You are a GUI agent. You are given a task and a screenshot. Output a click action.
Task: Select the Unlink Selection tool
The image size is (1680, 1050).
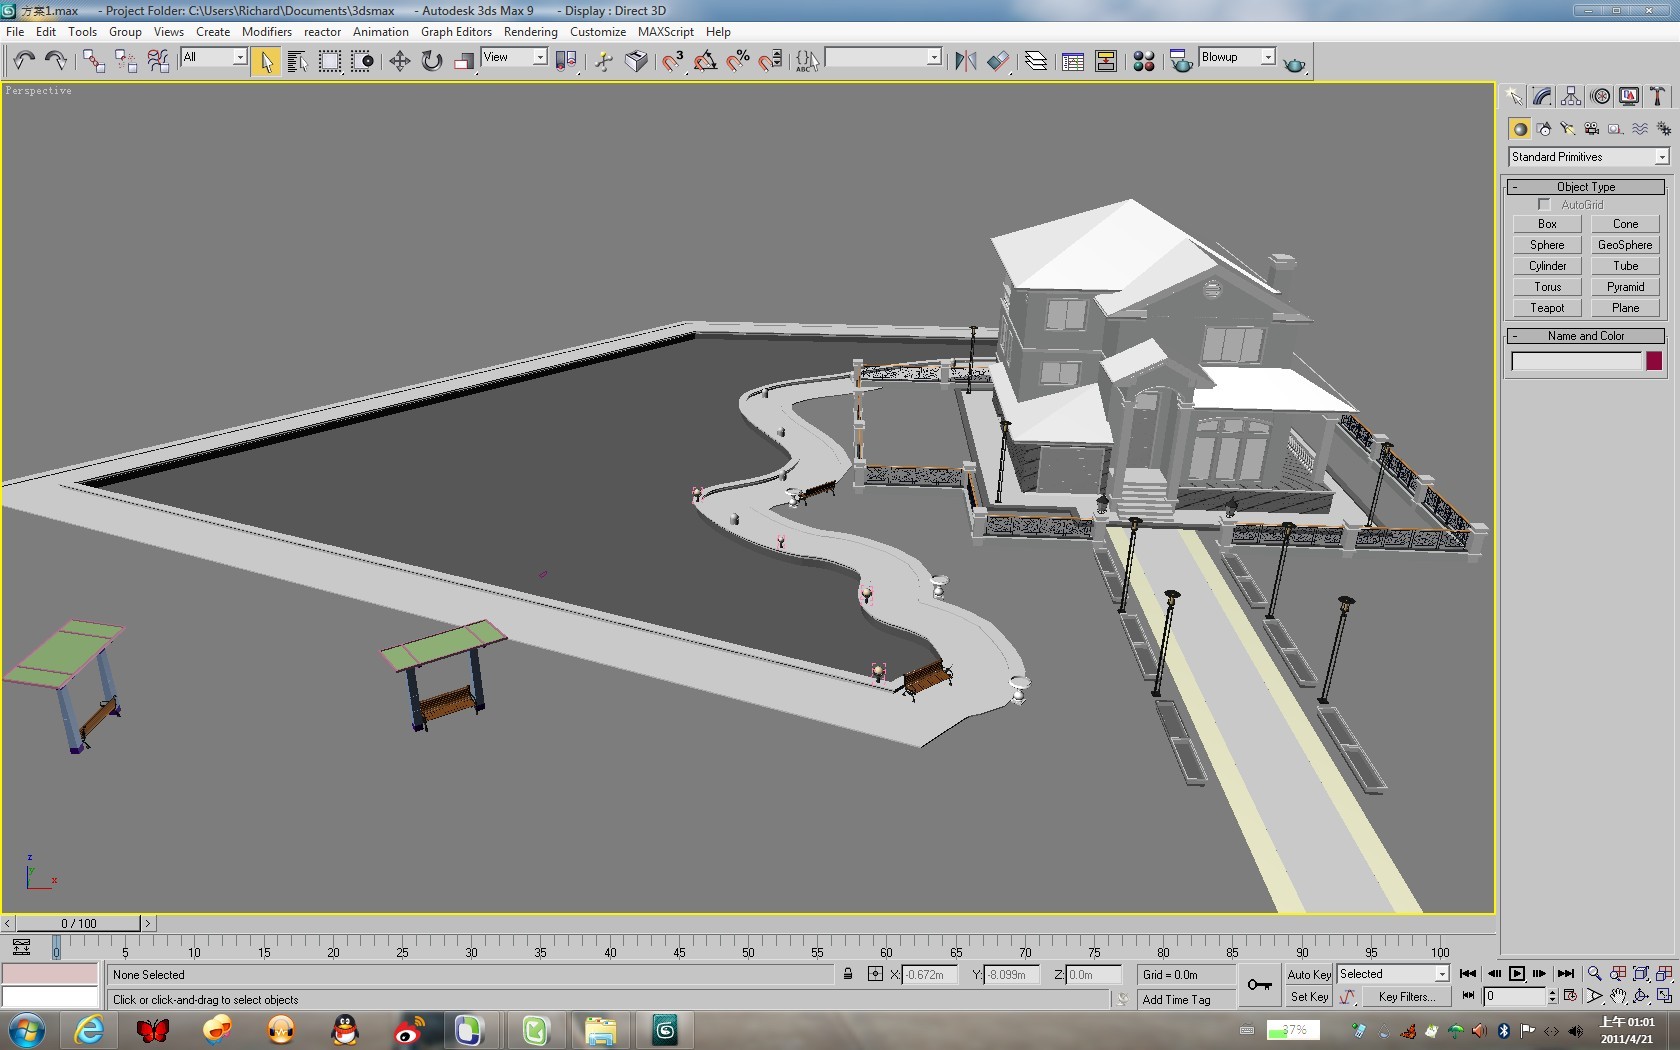(x=126, y=61)
